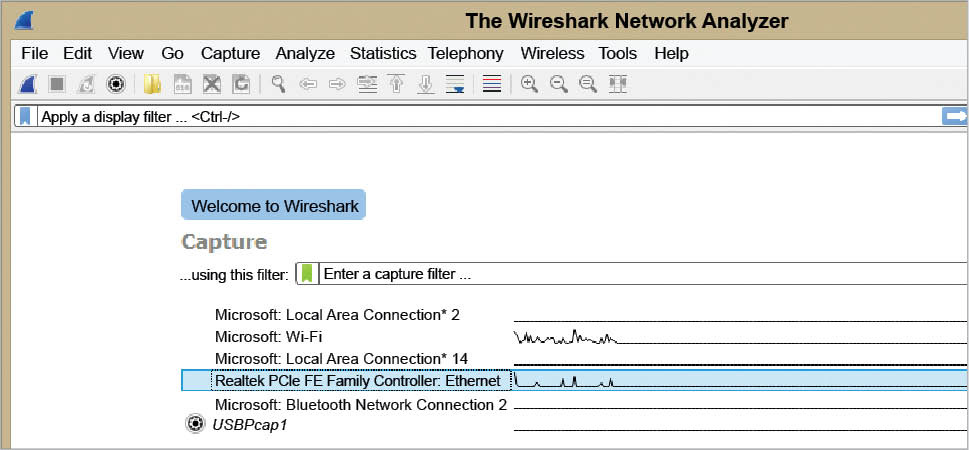Open capture options gear icon
Viewport: 969px width, 450px height.
tap(116, 84)
